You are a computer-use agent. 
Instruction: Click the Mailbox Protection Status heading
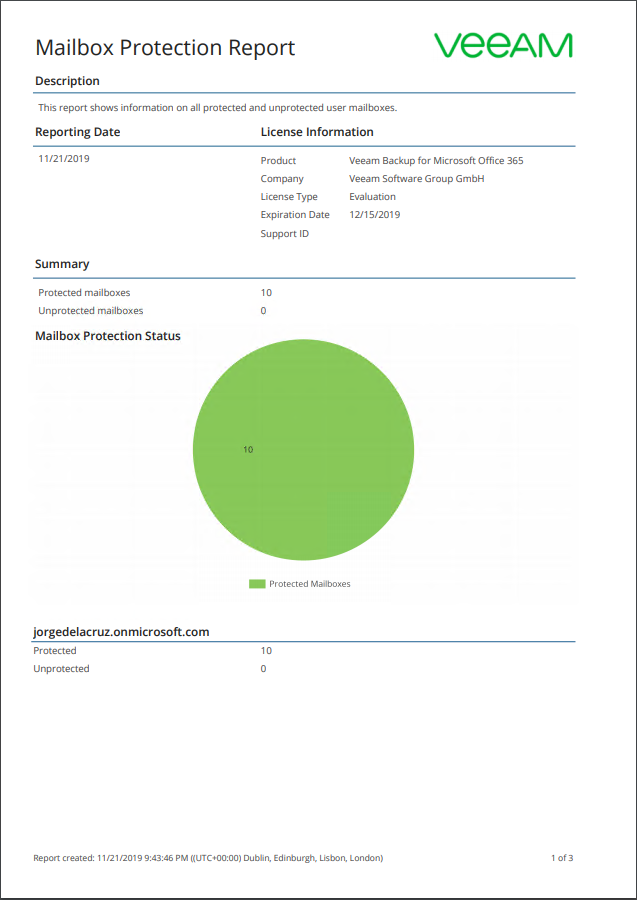108,336
